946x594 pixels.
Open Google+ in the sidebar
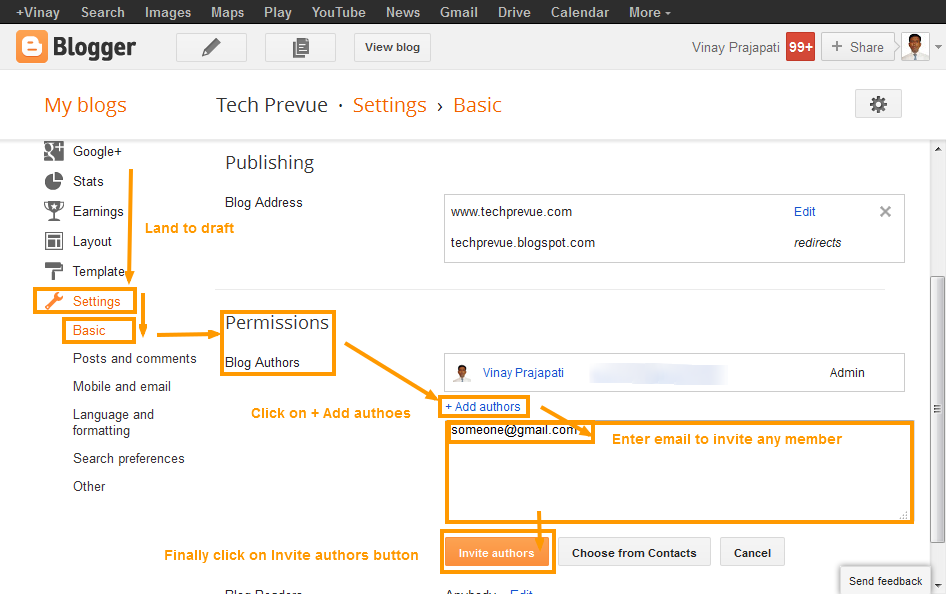[x=97, y=151]
